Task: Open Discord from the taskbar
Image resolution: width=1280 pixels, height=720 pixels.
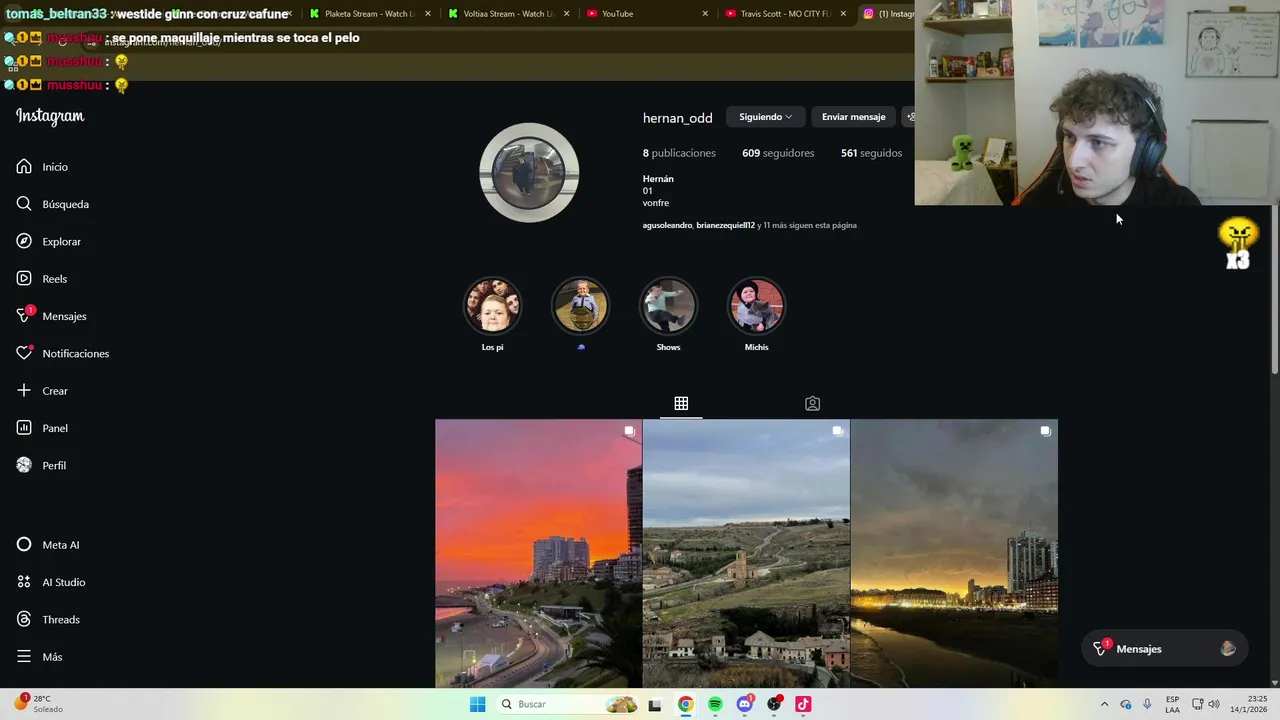Action: click(744, 704)
